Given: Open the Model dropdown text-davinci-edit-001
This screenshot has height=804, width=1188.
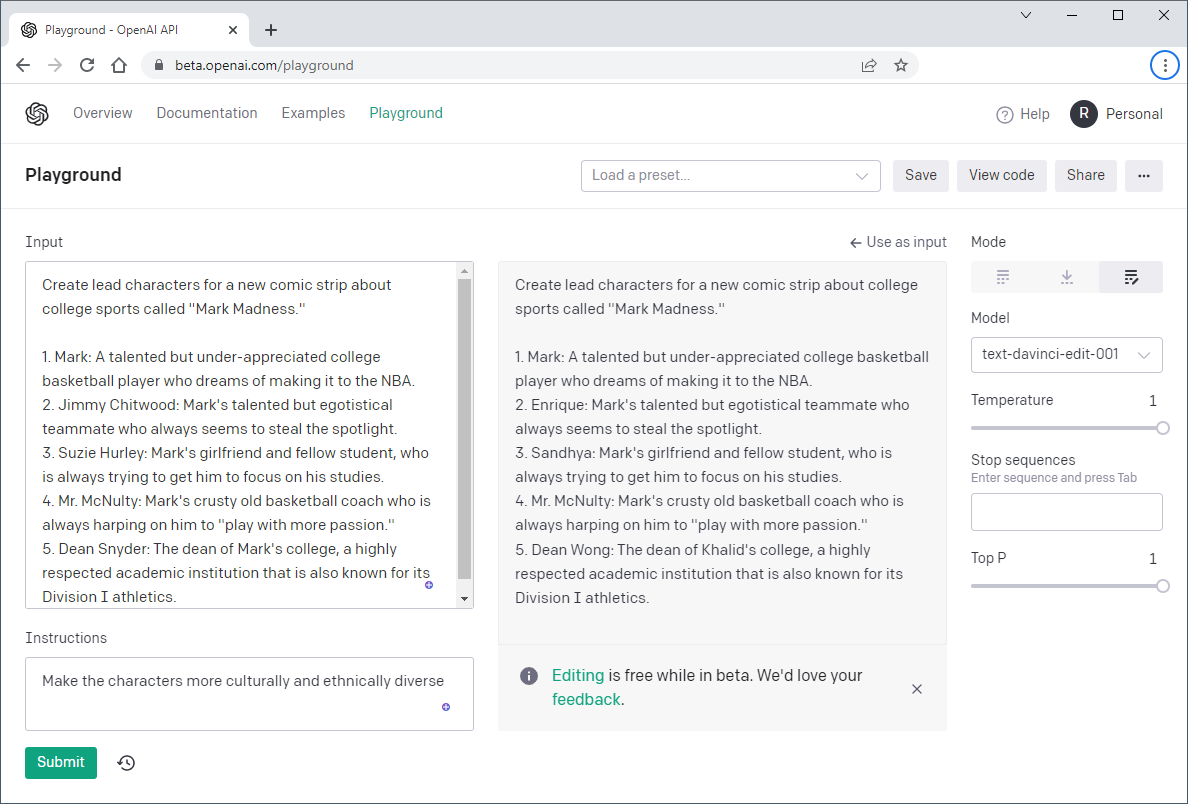Looking at the screenshot, I should pos(1067,355).
